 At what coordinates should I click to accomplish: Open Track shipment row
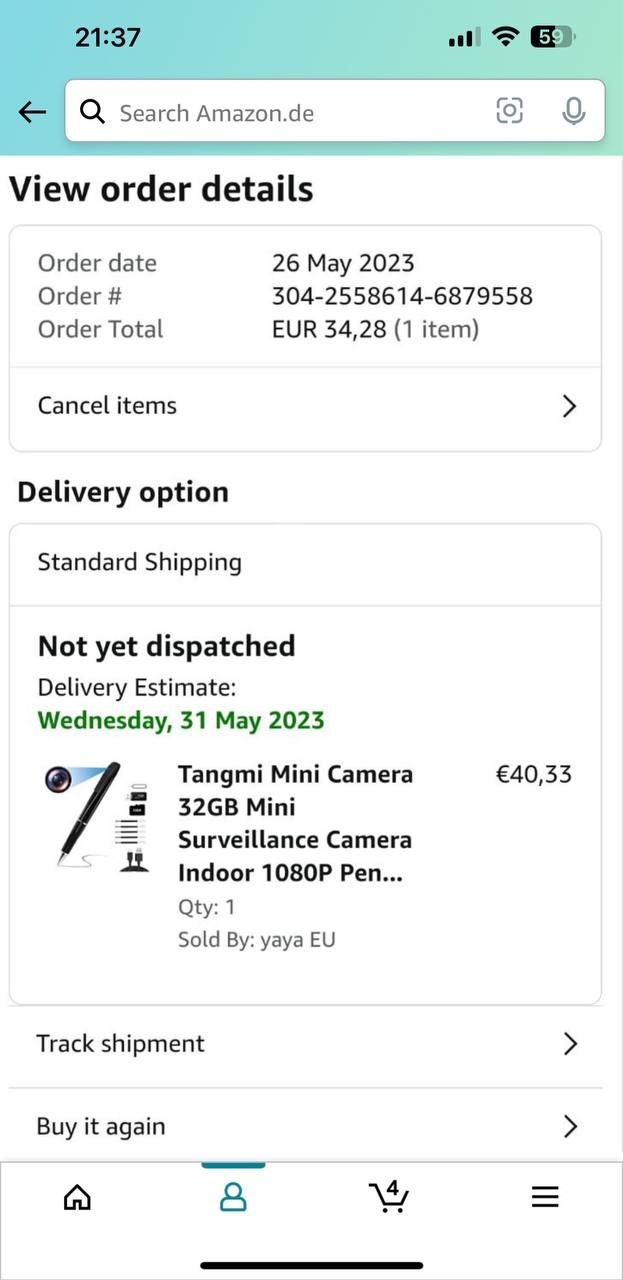click(x=121, y=1044)
